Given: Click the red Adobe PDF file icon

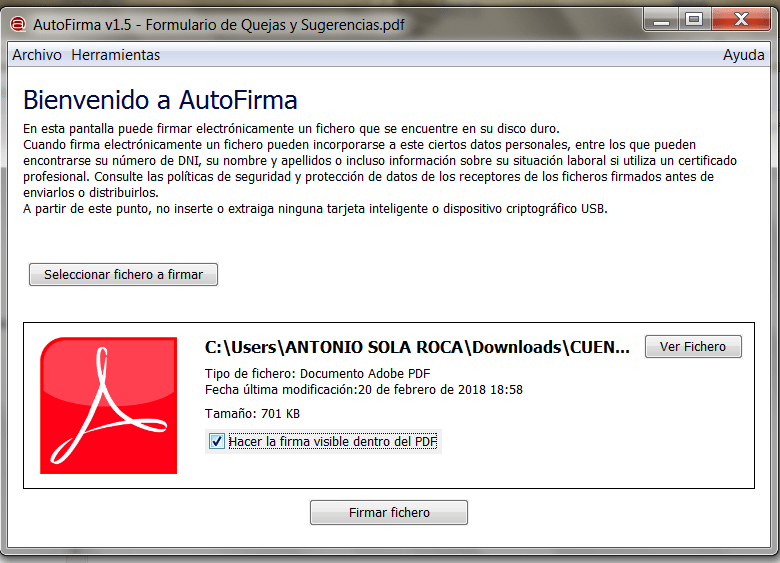Looking at the screenshot, I should click(x=108, y=405).
